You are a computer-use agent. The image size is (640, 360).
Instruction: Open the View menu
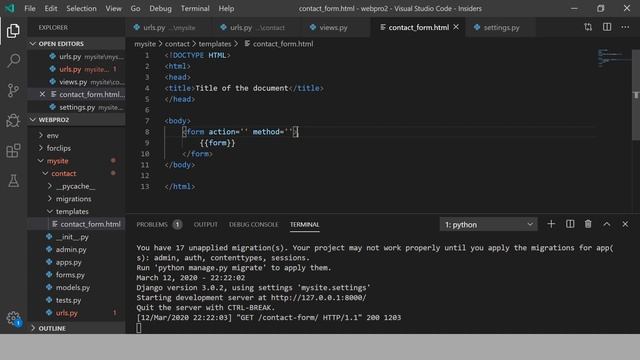[x=113, y=8]
